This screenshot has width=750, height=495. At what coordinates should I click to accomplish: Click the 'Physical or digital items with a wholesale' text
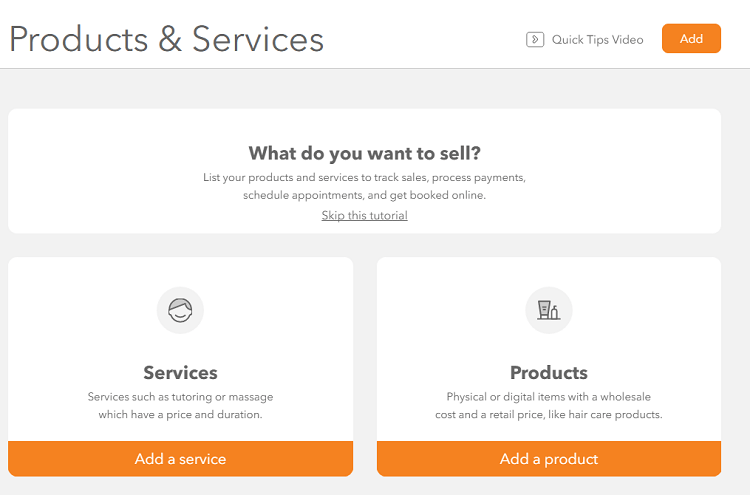549,396
